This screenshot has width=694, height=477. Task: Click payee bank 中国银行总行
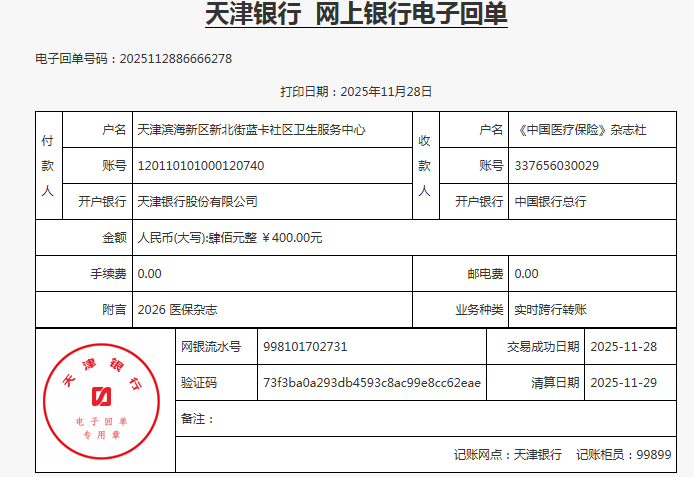point(550,201)
